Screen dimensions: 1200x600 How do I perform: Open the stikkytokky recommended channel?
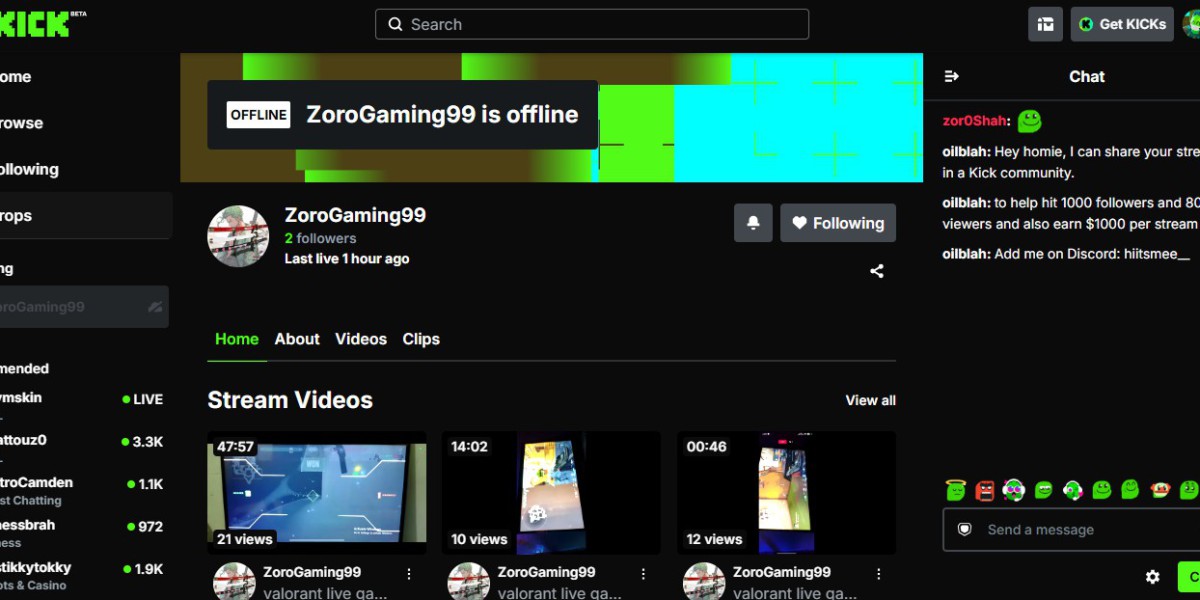(84, 575)
